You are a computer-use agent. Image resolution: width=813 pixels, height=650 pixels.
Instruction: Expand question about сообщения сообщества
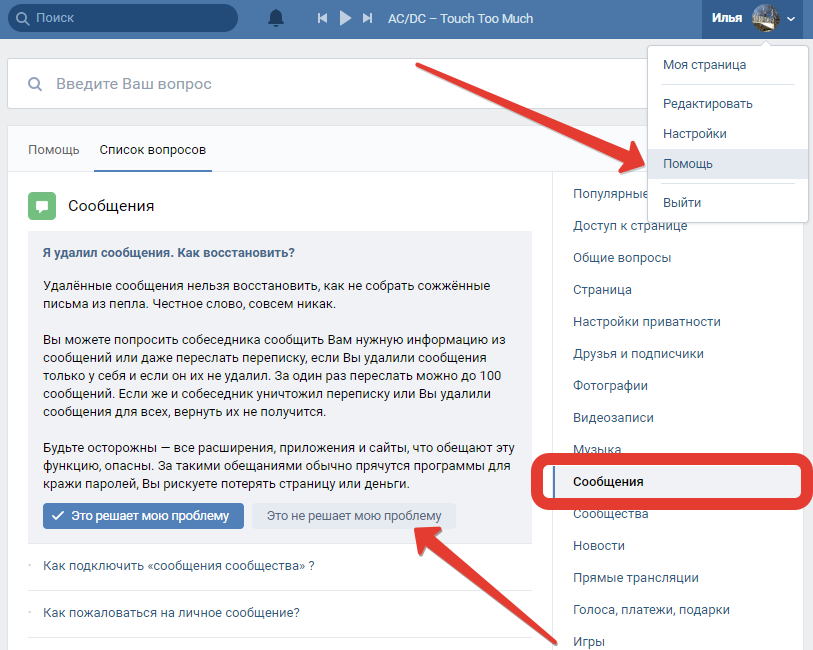coord(179,566)
